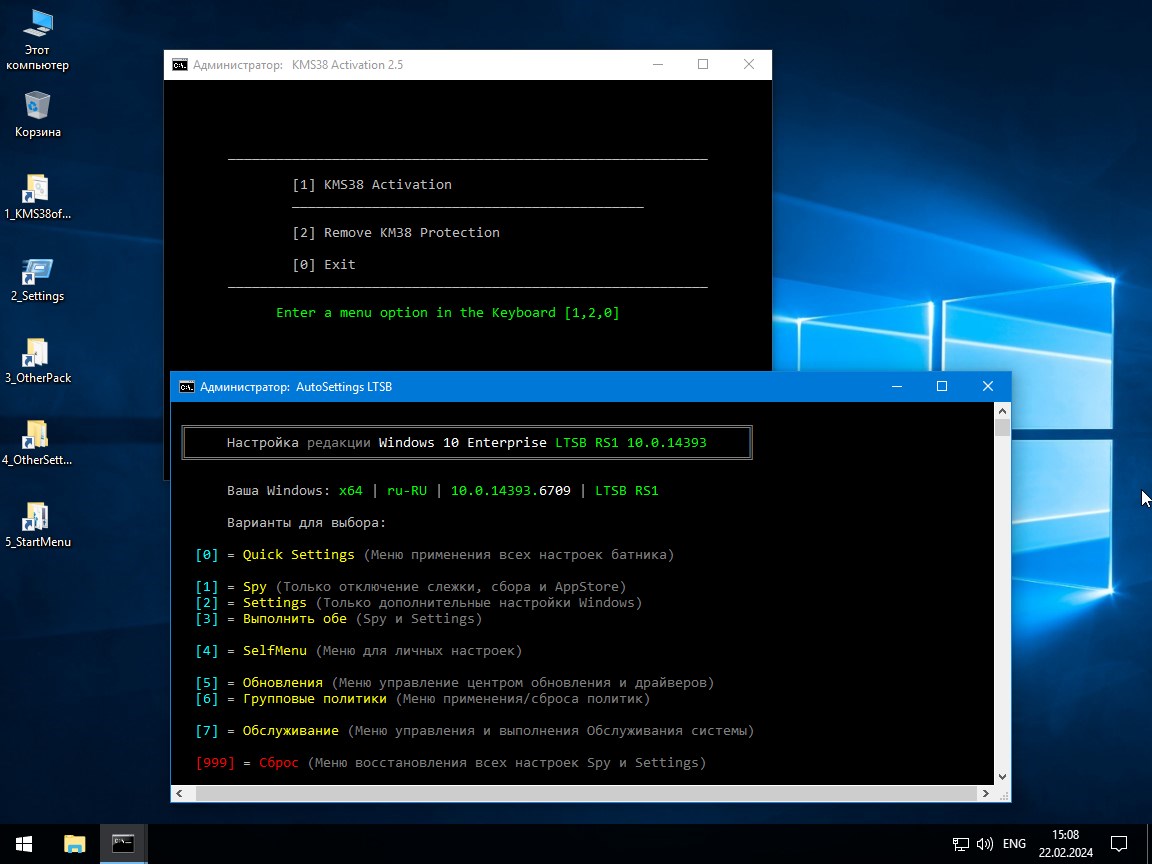Close the KMS38 Activation 2.5 window
Viewport: 1152px width, 864px height.
coord(749,65)
